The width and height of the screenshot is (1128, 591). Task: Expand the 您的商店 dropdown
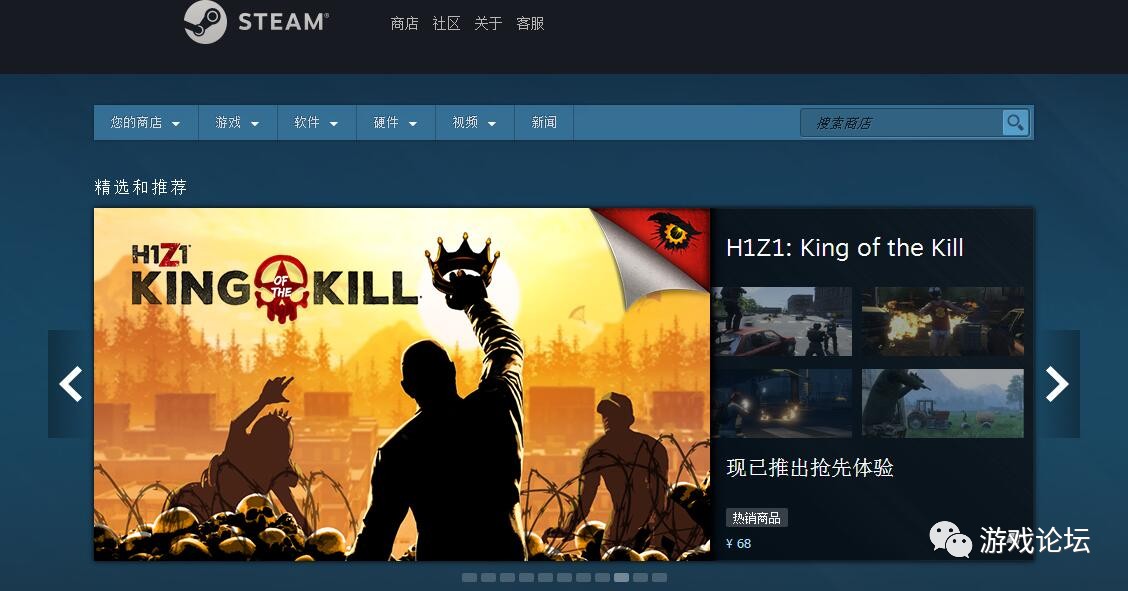pyautogui.click(x=146, y=123)
